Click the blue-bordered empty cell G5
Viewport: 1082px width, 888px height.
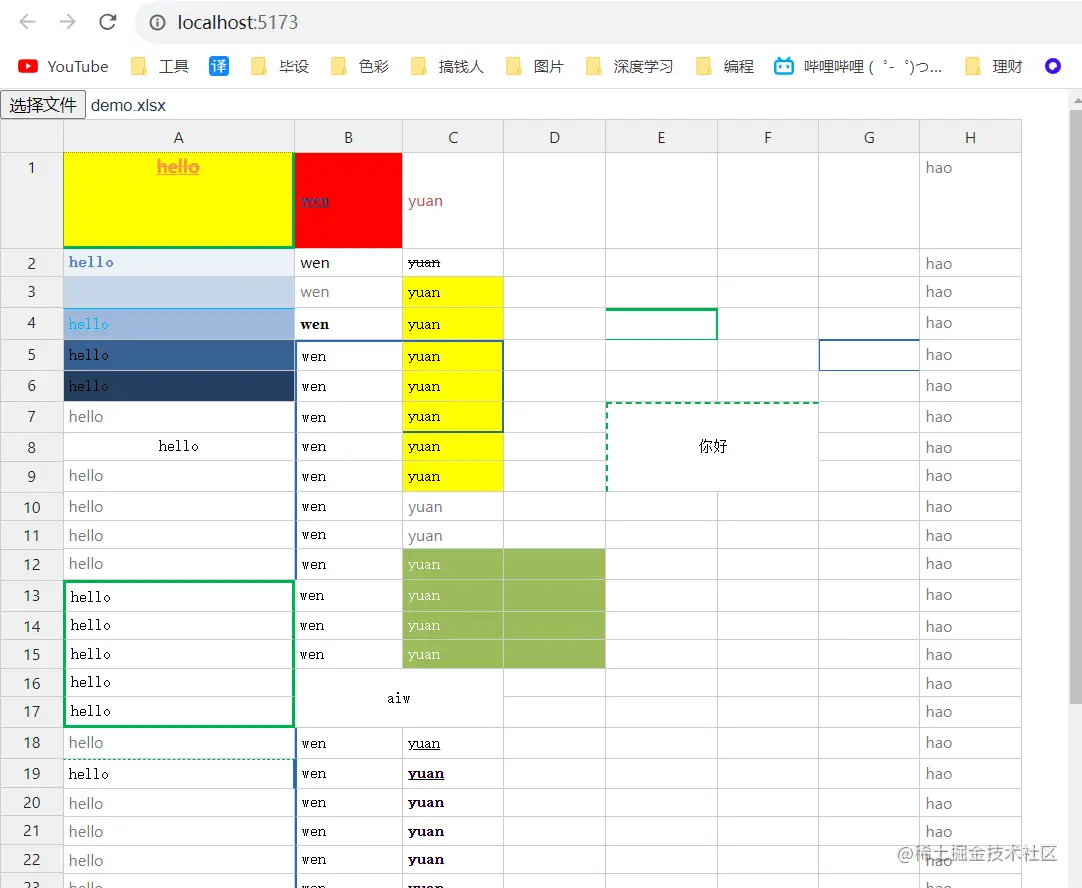869,355
